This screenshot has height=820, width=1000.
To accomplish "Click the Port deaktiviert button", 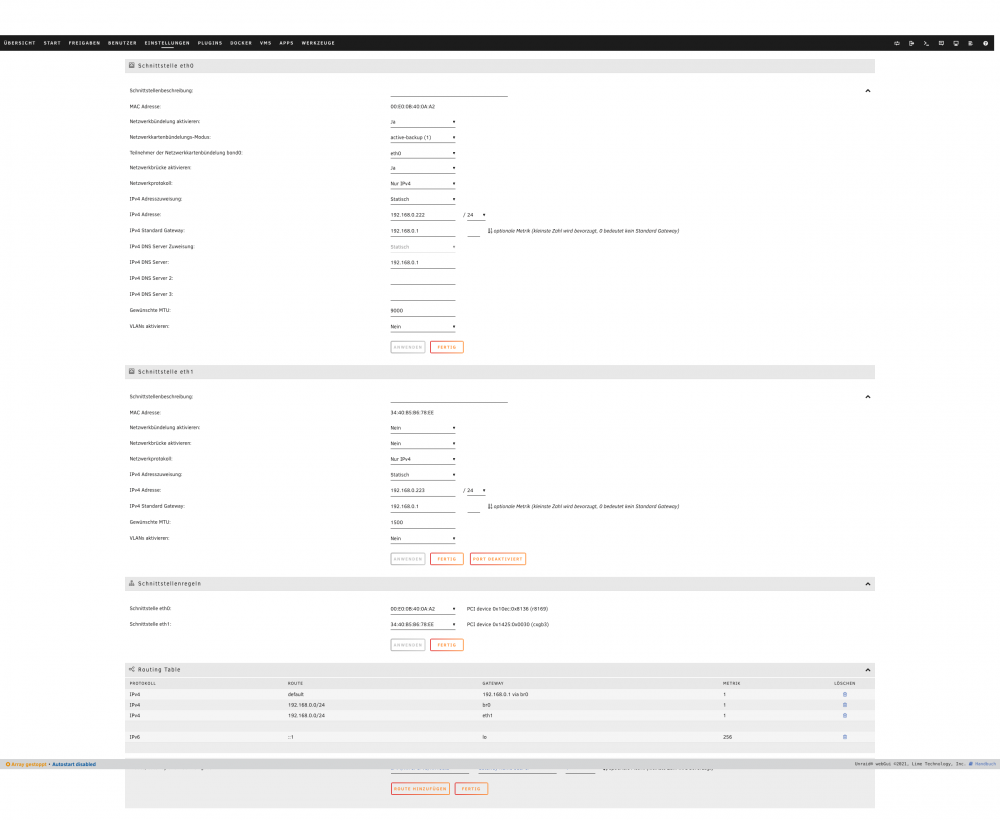I will pyautogui.click(x=497, y=559).
